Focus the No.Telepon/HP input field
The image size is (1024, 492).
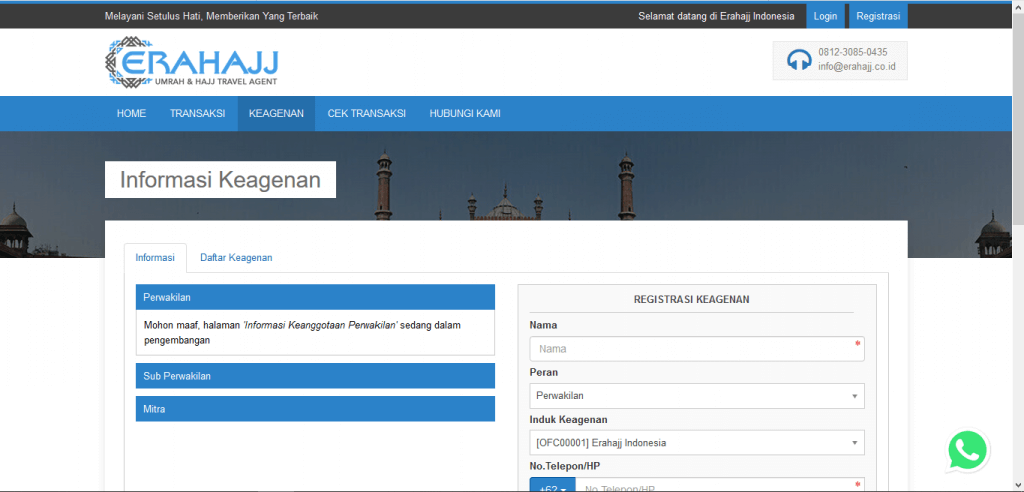click(x=718, y=486)
